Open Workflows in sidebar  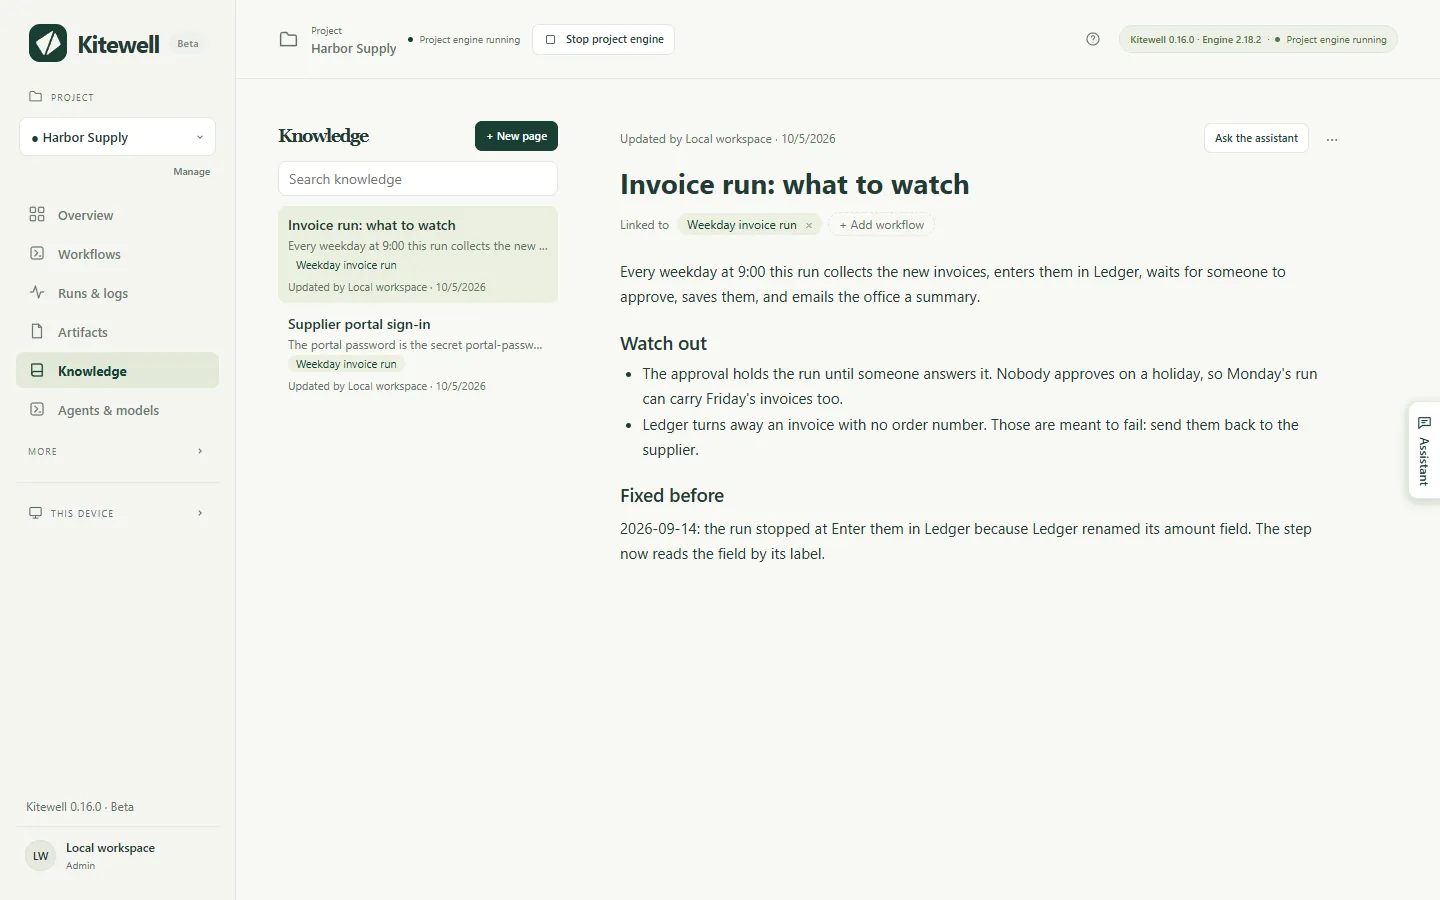pos(117,253)
